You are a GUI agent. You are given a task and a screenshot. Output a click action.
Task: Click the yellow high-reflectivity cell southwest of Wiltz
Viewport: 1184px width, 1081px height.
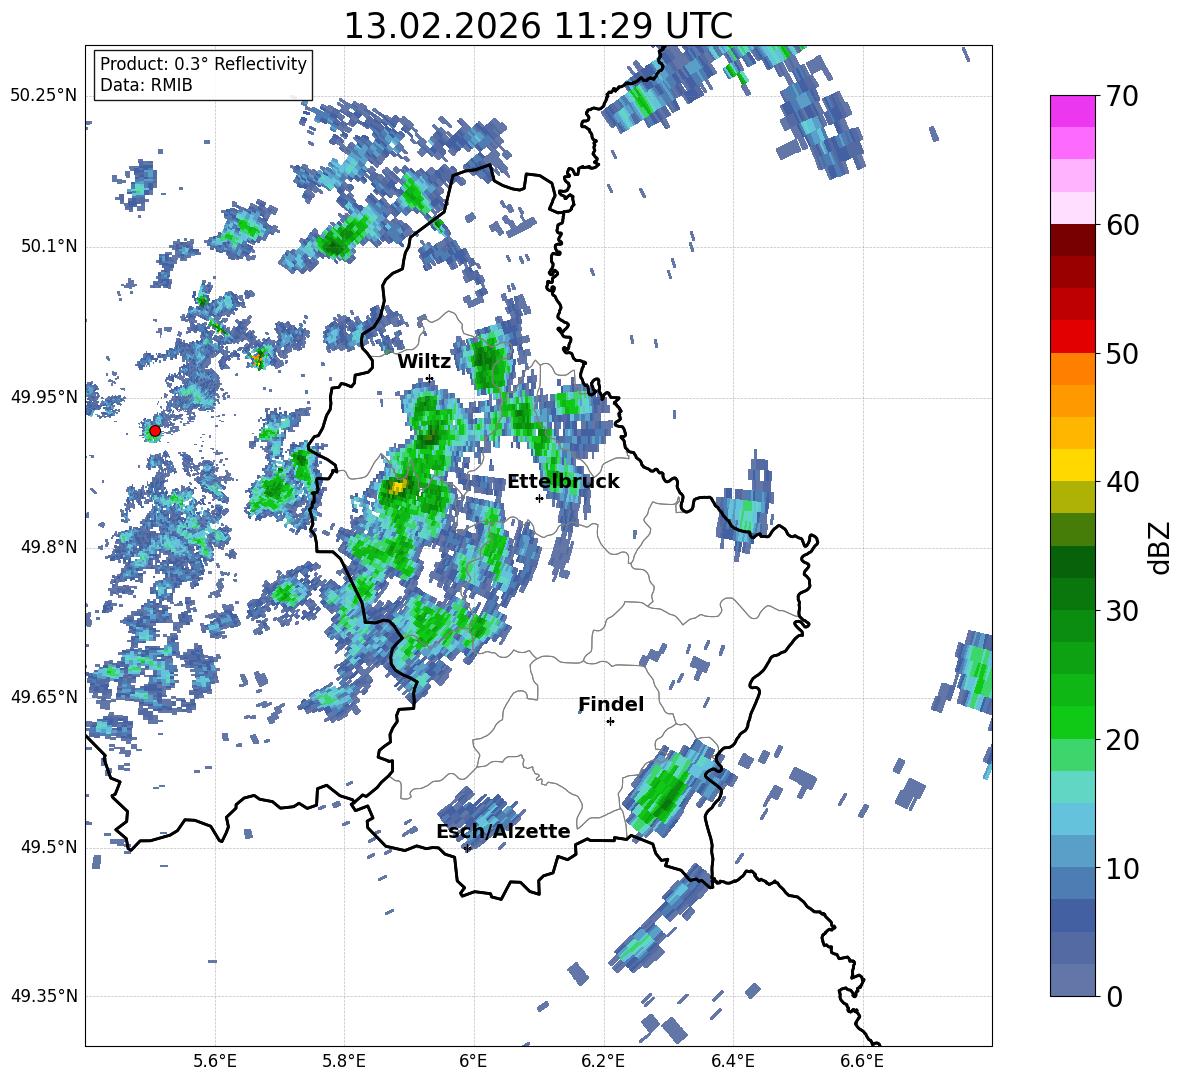(x=398, y=487)
